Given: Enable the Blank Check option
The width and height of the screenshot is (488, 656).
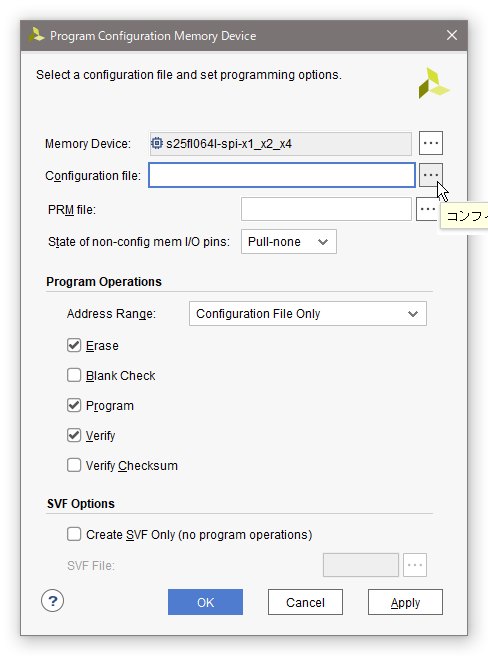Looking at the screenshot, I should click(x=74, y=375).
